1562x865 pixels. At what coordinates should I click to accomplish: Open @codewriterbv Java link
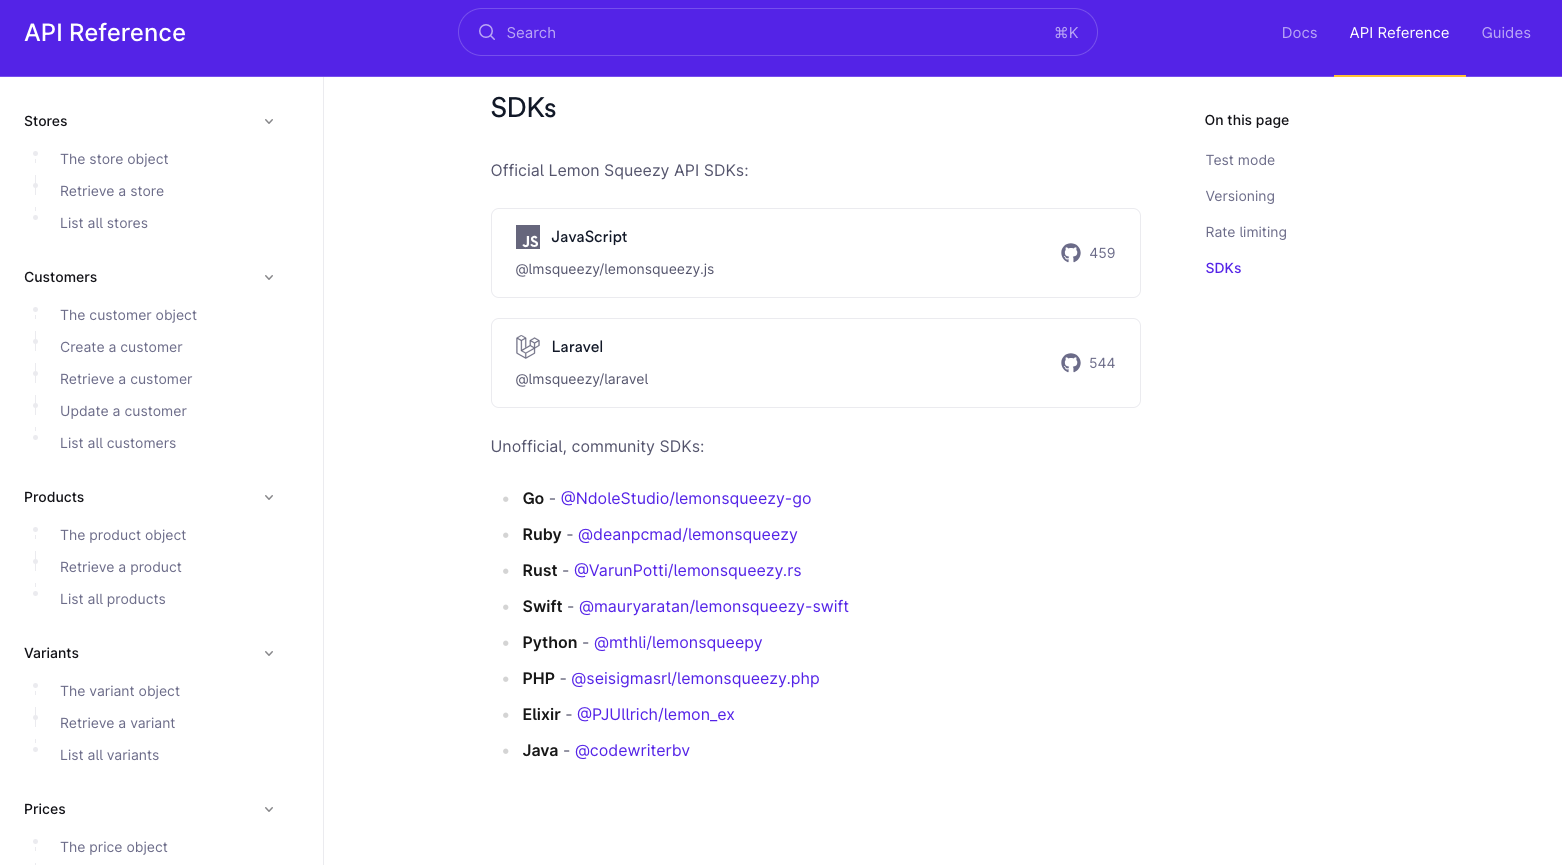(x=632, y=750)
